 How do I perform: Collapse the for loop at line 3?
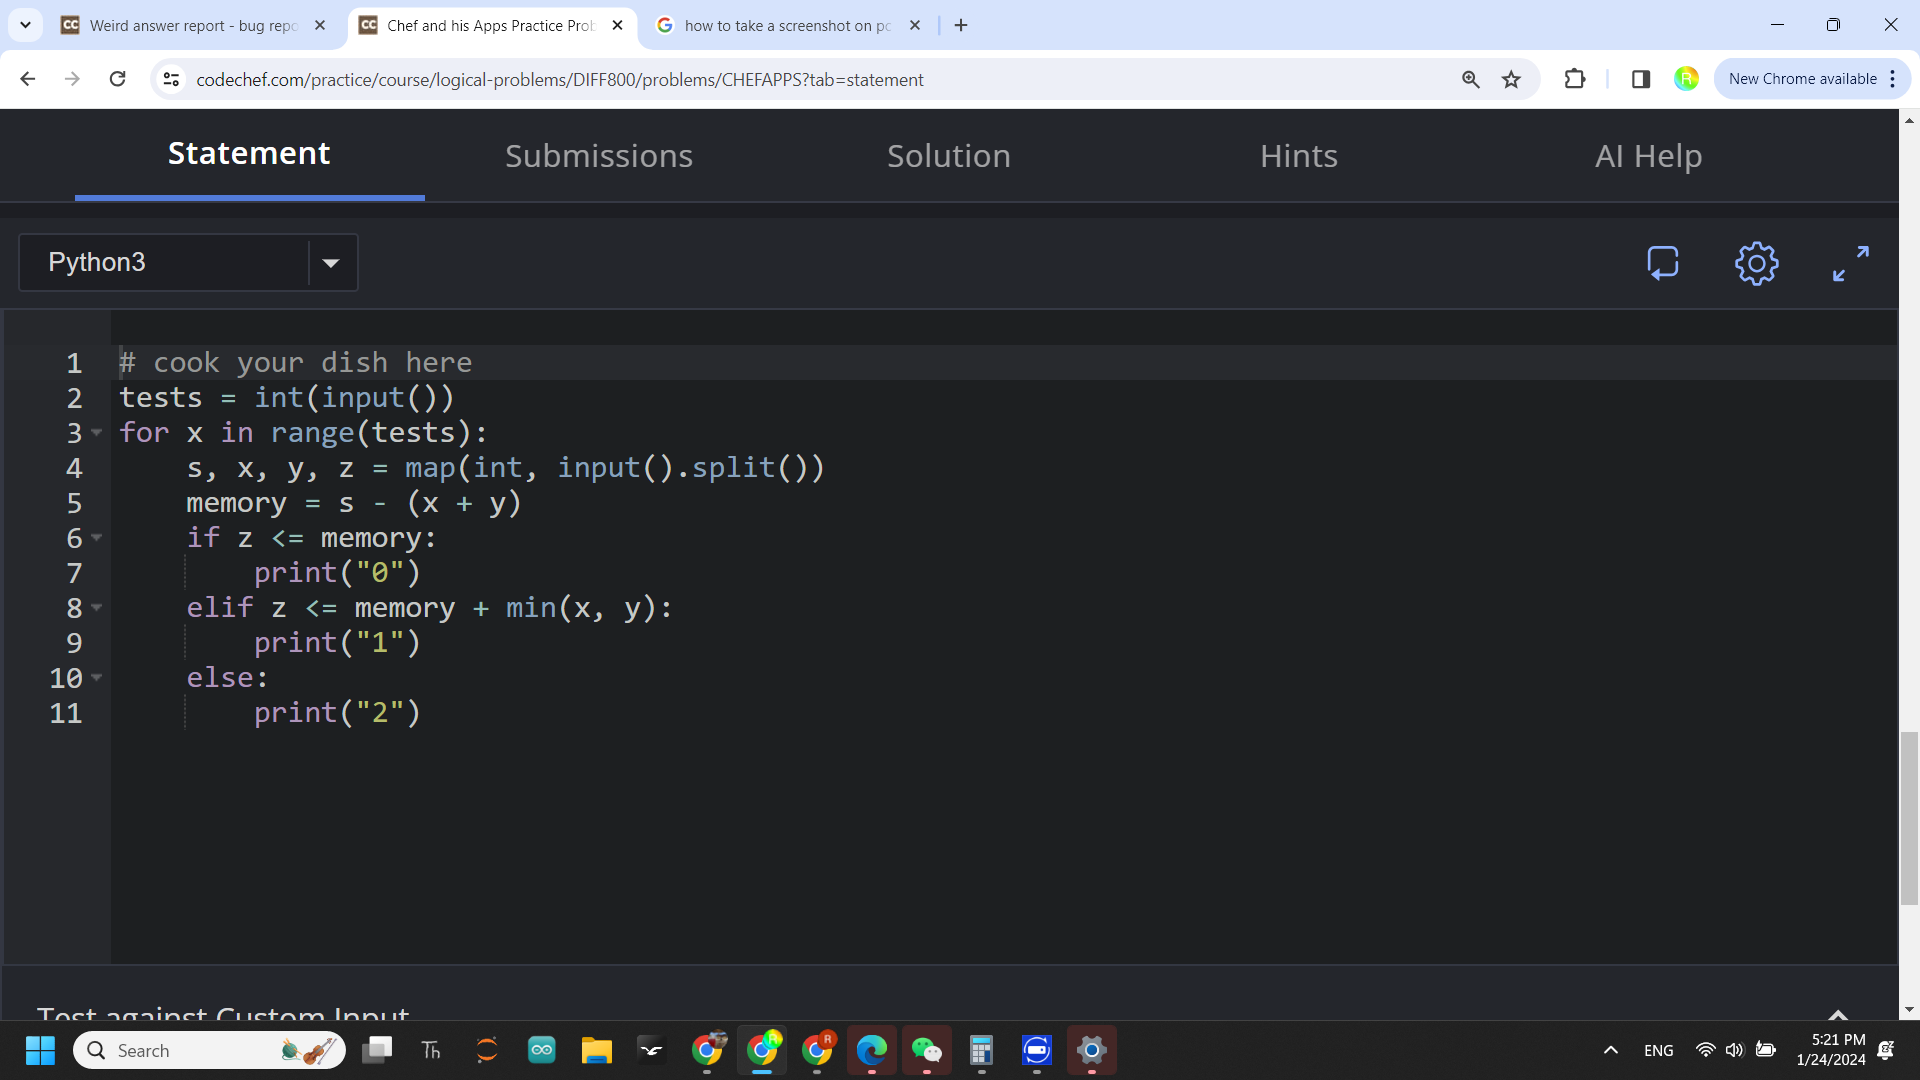click(97, 433)
